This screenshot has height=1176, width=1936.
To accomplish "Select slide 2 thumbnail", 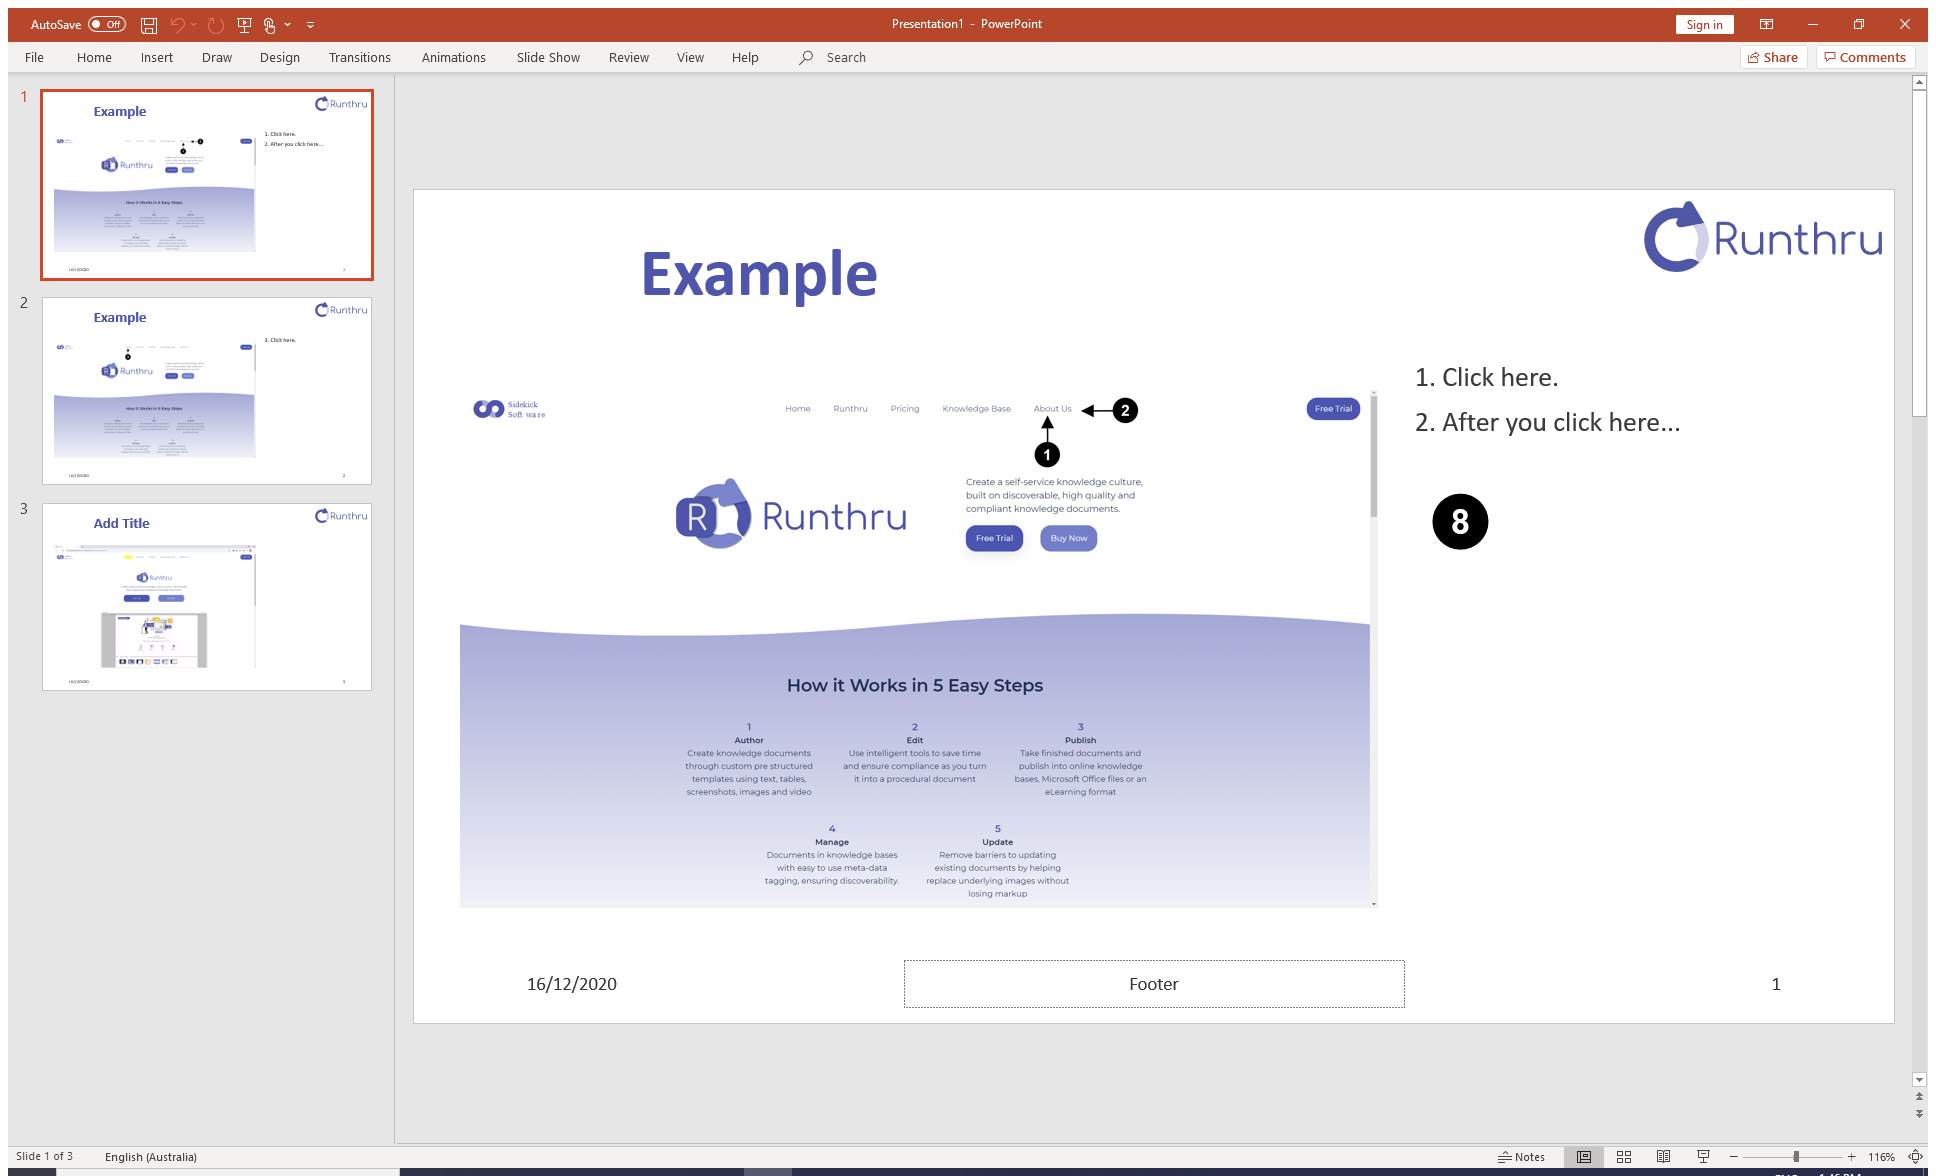I will (x=207, y=391).
